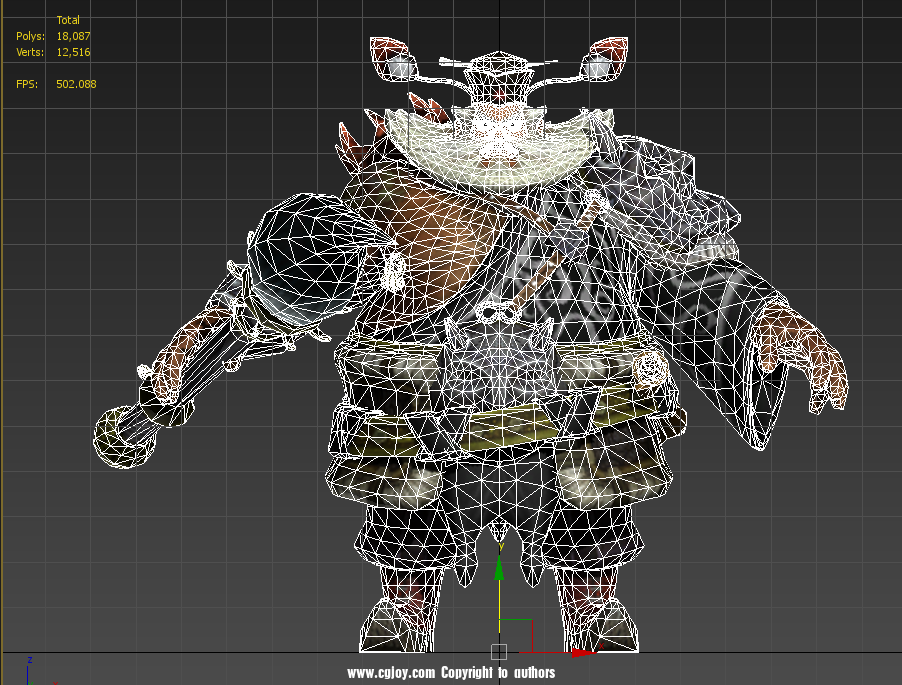Click the Polys count 18,087 statistic
Viewport: 902px width, 685px height.
[73, 36]
